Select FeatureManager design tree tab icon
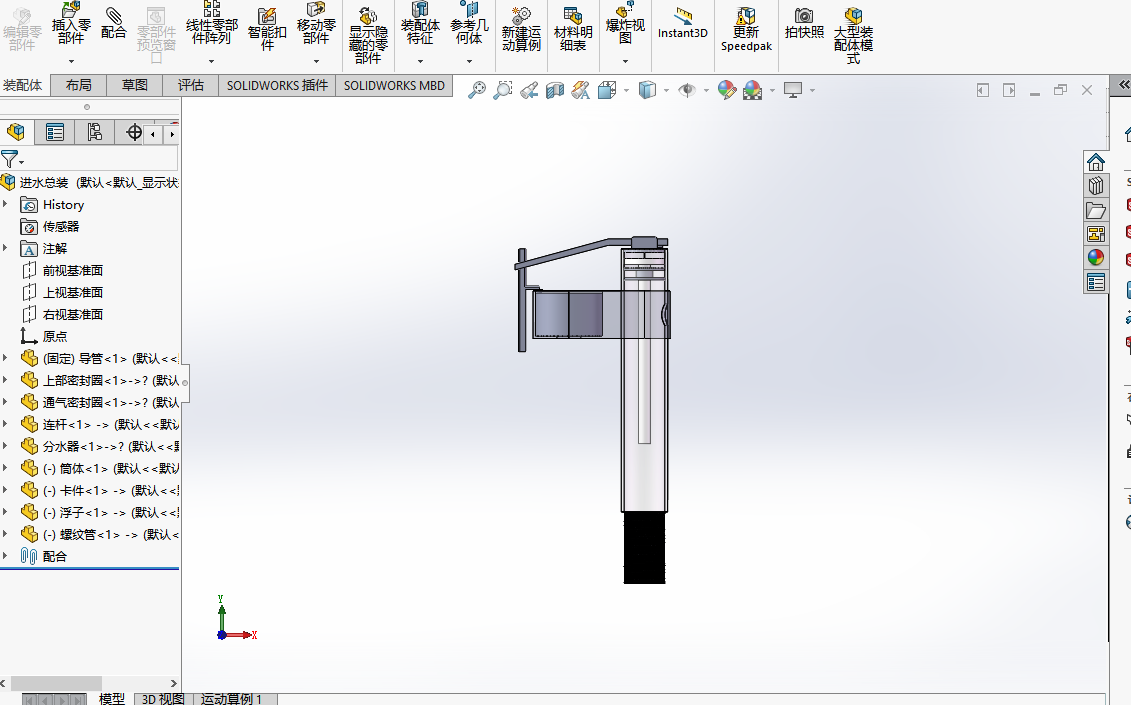The image size is (1131, 705). click(16, 132)
